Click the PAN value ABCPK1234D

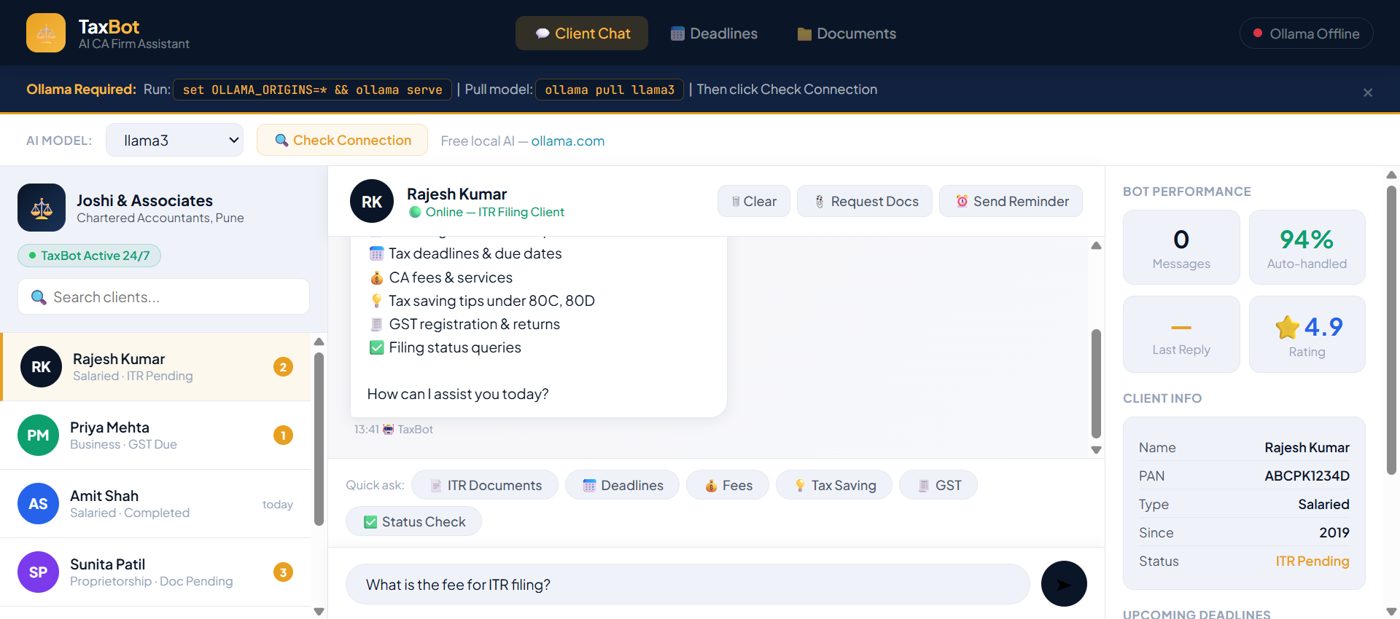(1307, 476)
